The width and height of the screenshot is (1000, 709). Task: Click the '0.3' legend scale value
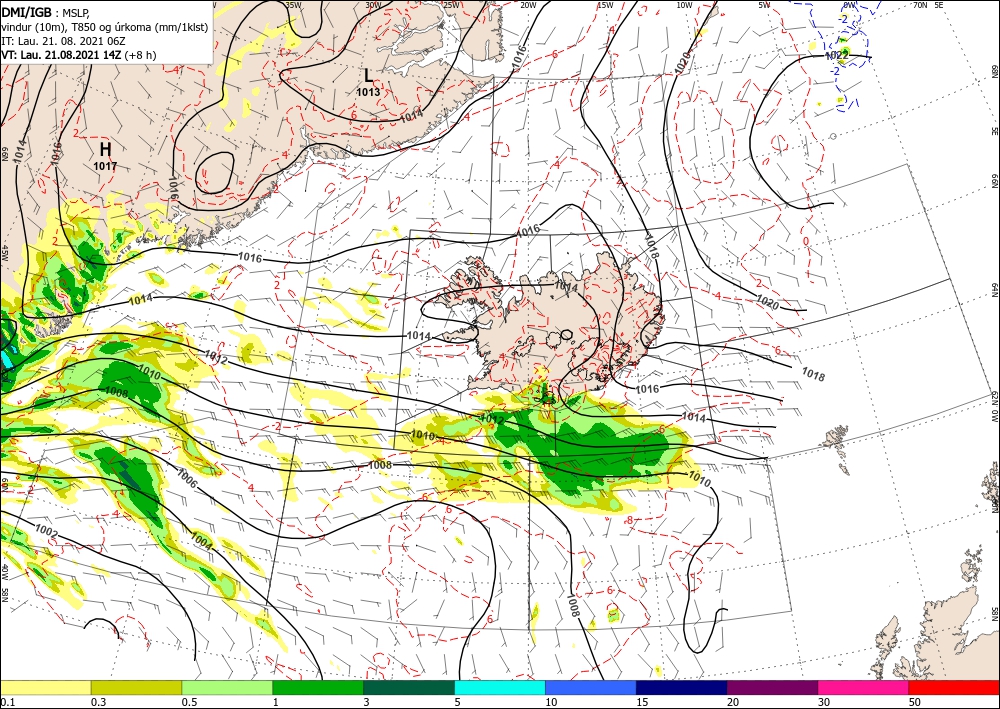click(x=97, y=702)
